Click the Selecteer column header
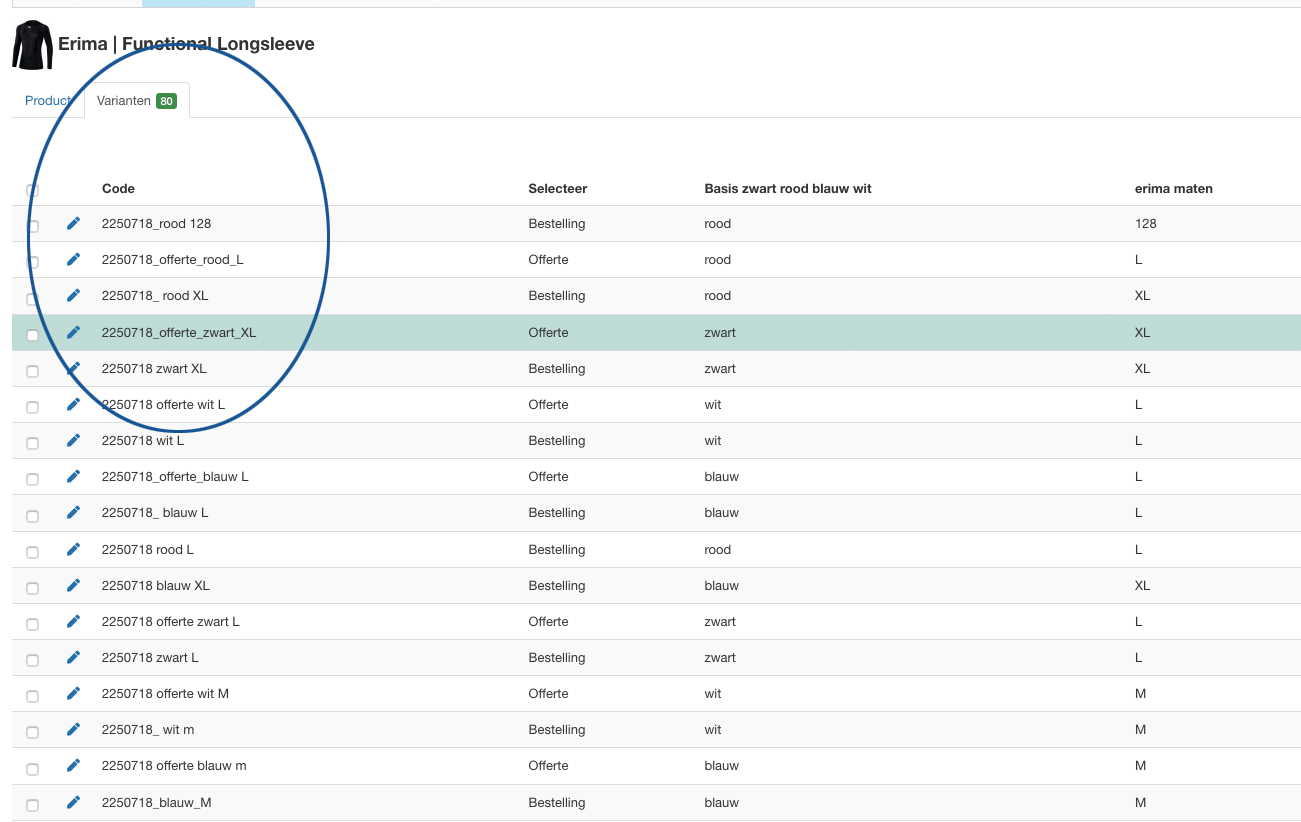Screen dimensions: 1301x822 557,188
